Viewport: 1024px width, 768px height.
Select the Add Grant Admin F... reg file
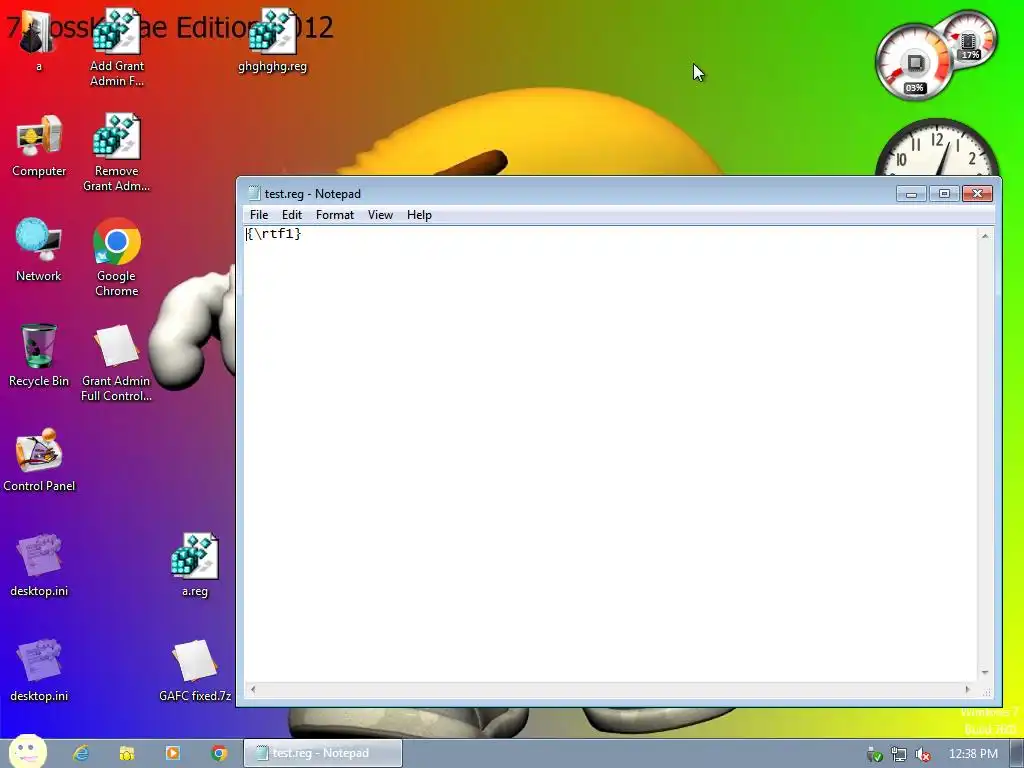tap(117, 47)
